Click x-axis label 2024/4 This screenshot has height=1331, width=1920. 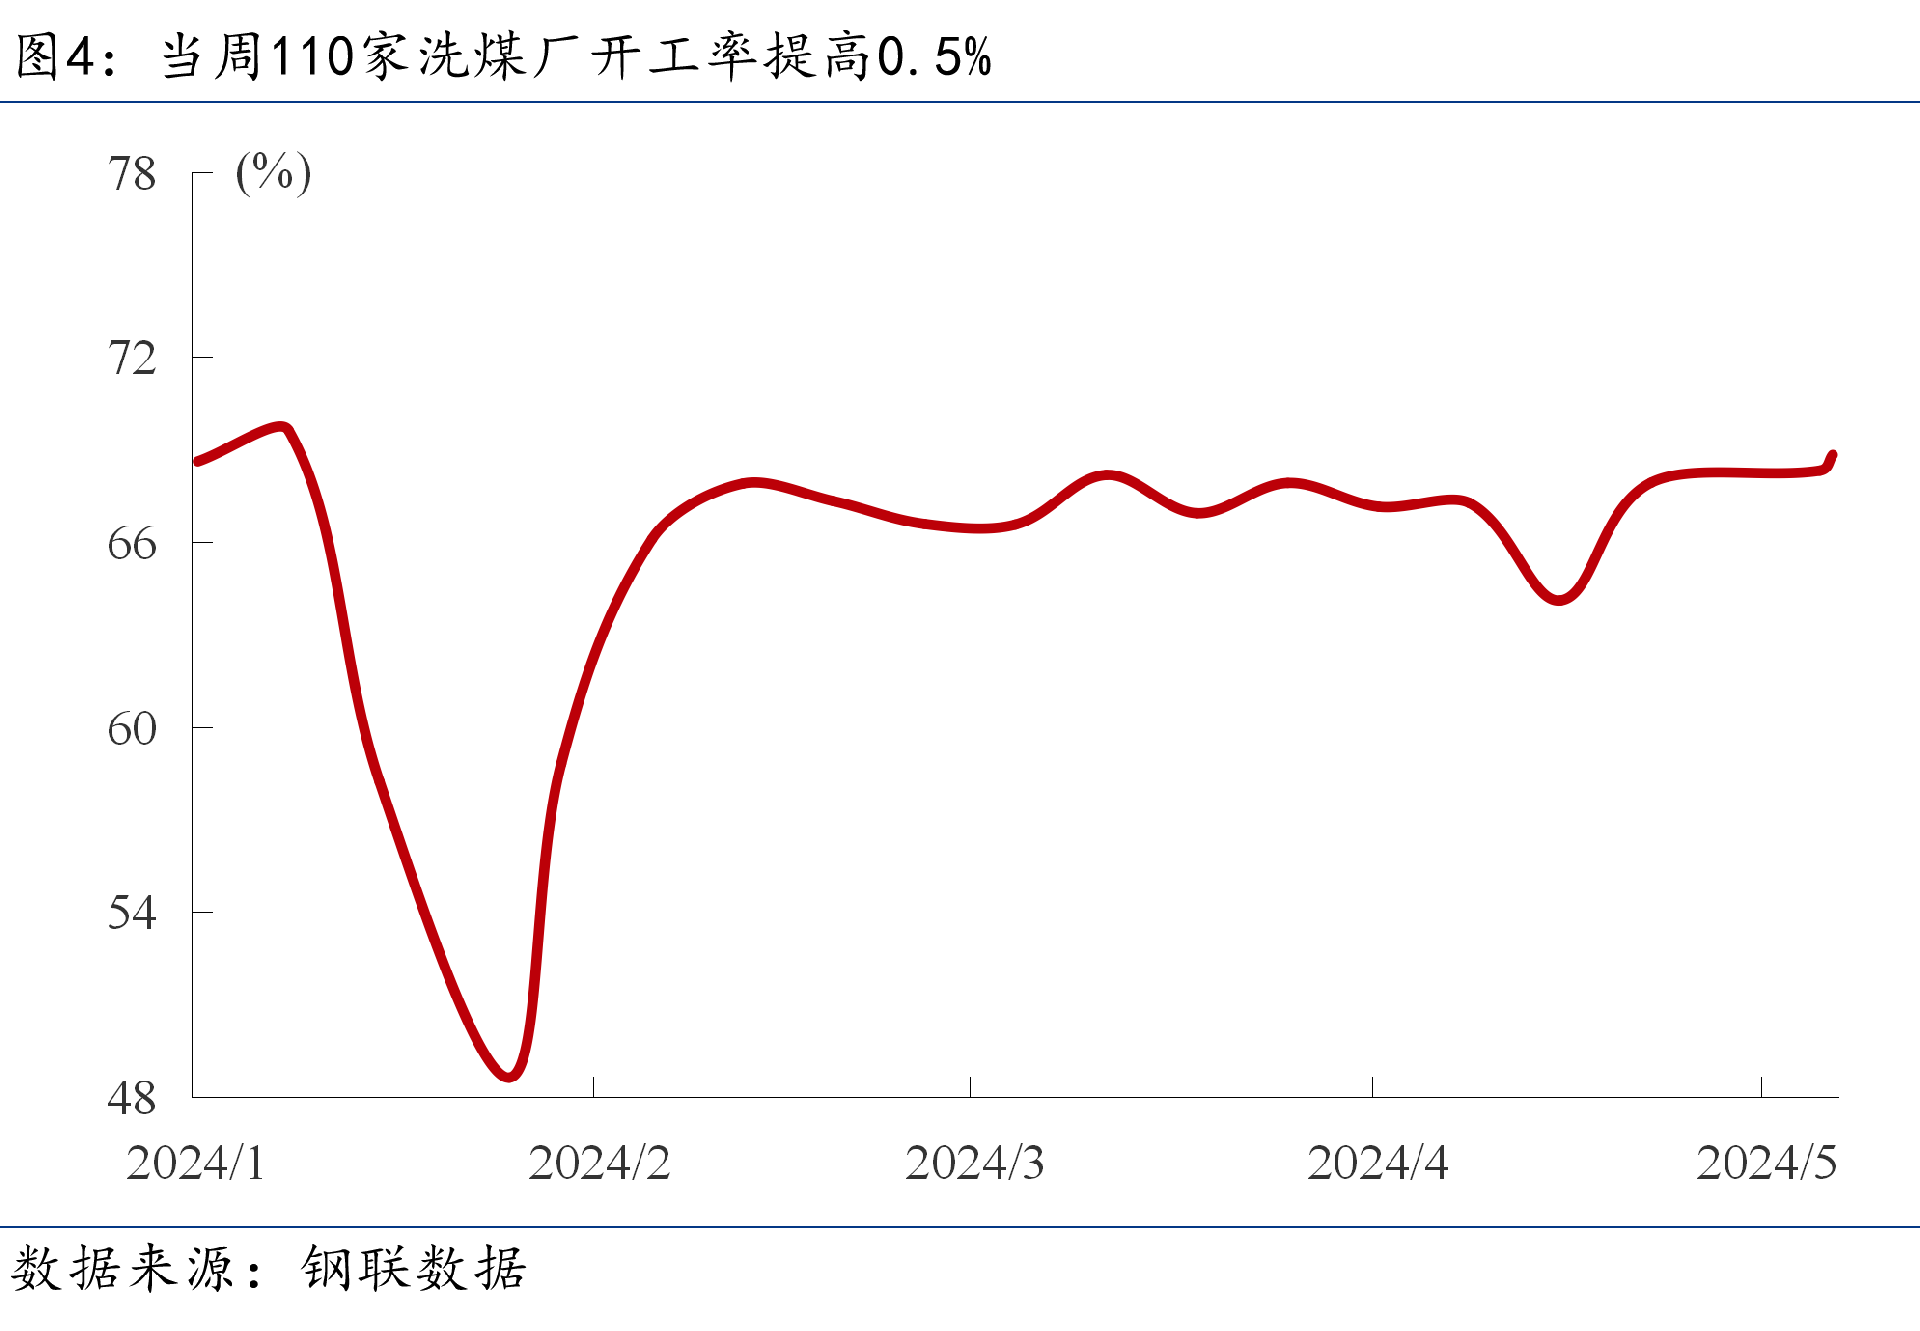point(1377,1162)
